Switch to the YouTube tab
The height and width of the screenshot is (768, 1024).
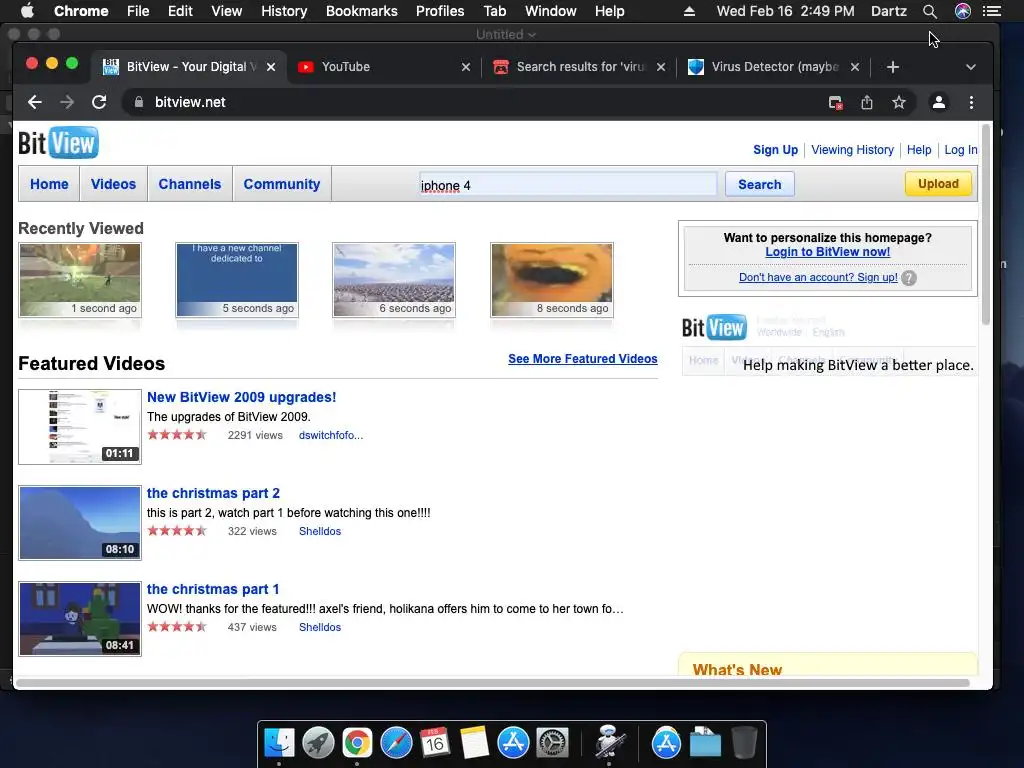point(384,67)
